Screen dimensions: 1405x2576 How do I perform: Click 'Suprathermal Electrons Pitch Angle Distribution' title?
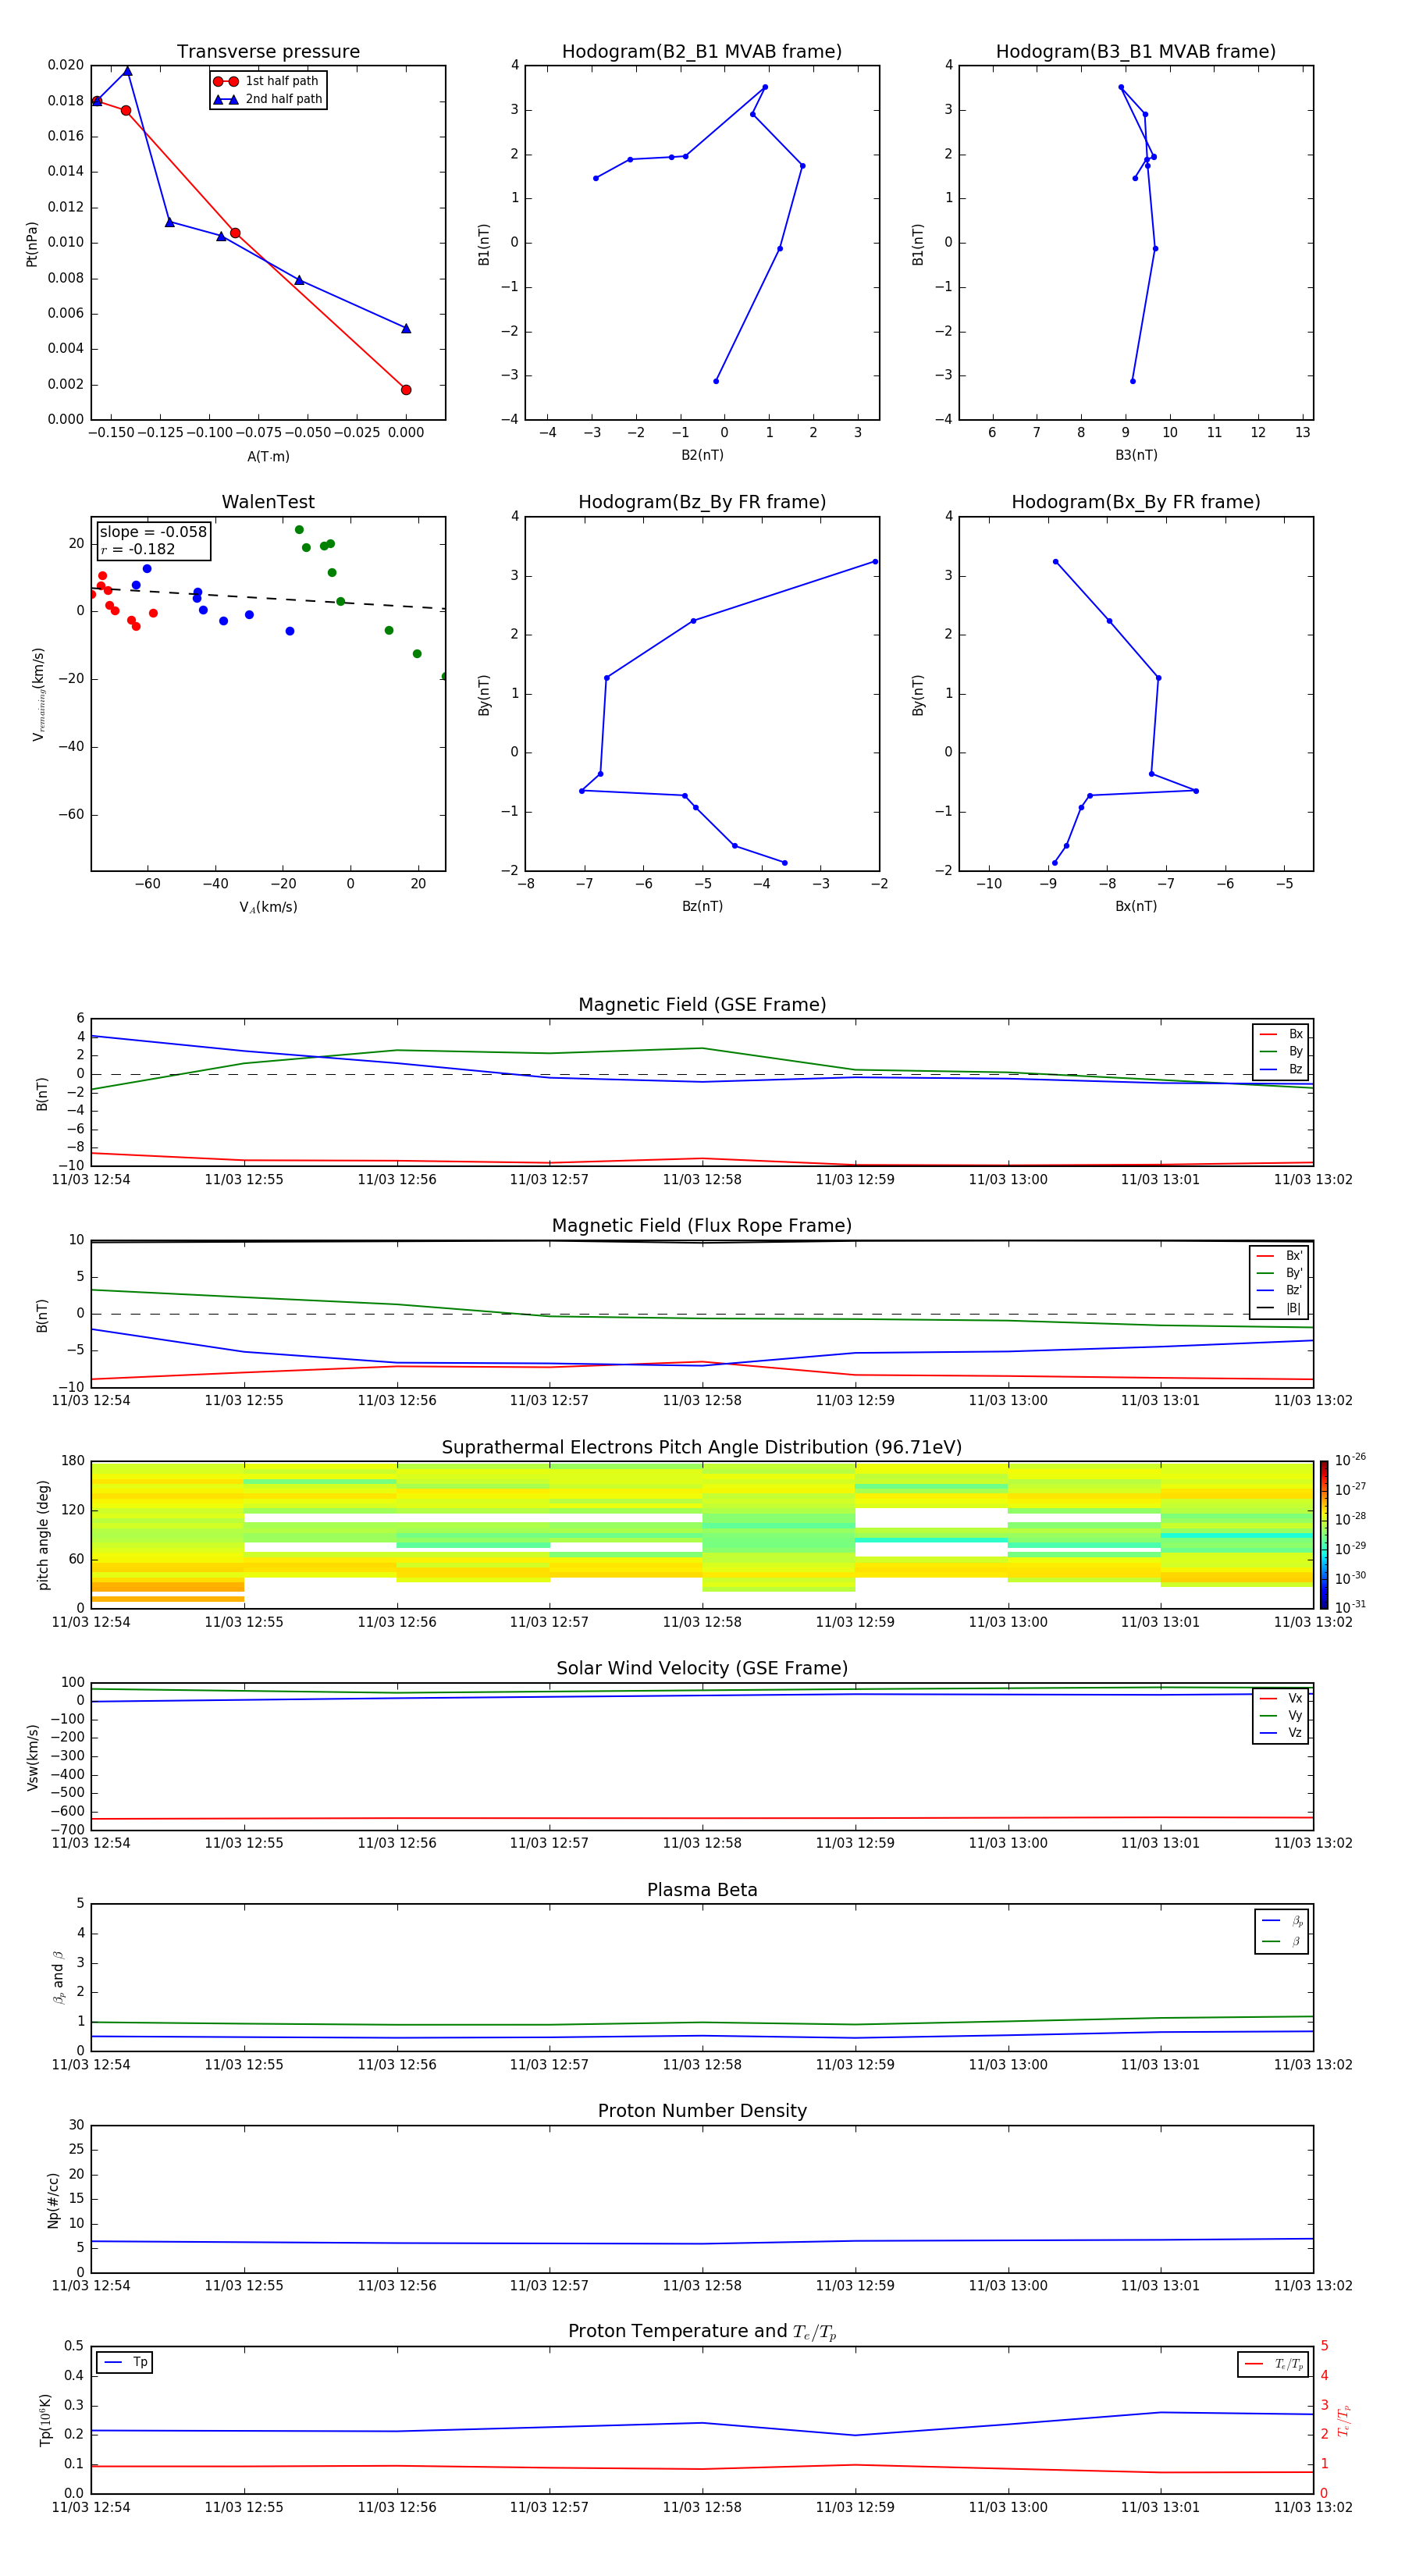pyautogui.click(x=702, y=1448)
